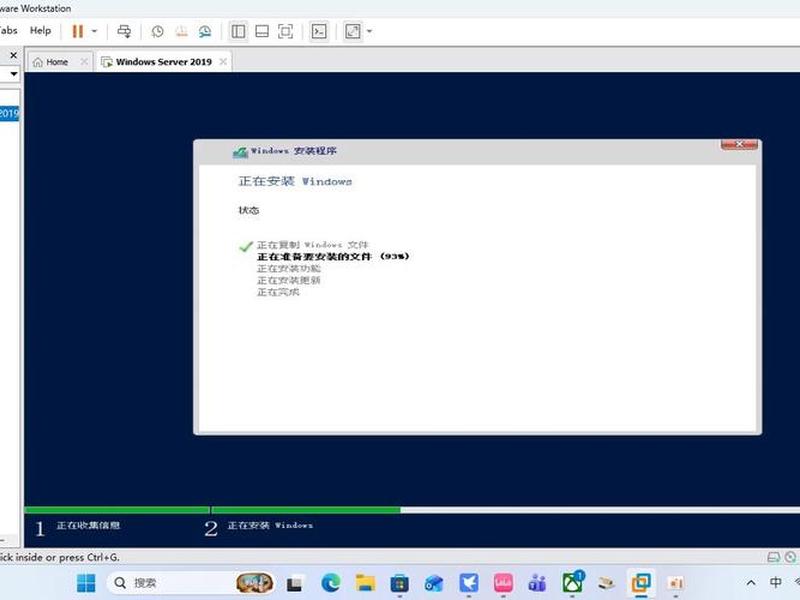Pause the running virtual machine
The image size is (800, 600).
78,32
